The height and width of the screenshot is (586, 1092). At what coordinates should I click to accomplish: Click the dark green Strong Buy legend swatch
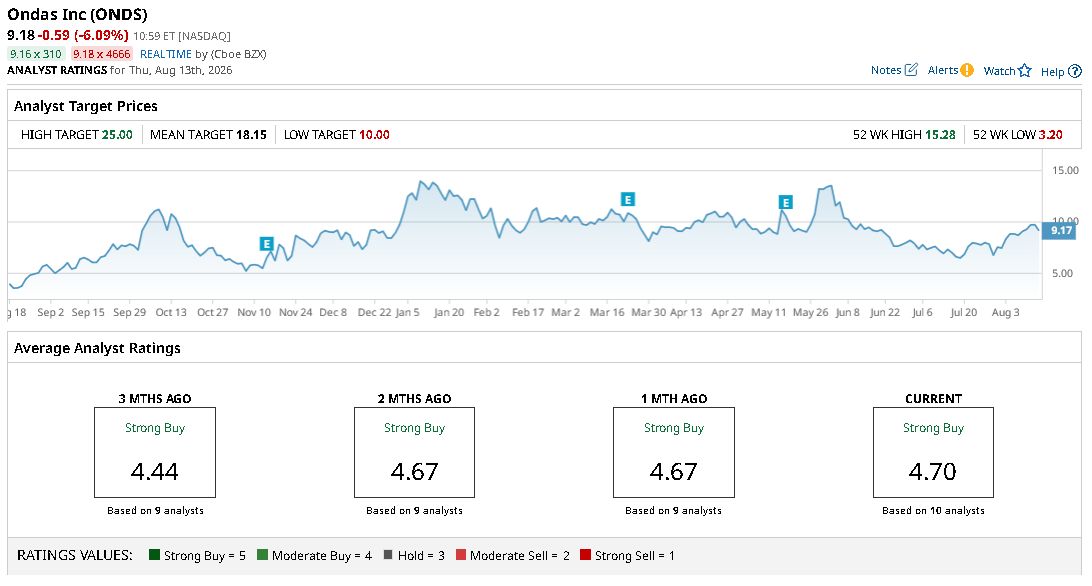(155, 555)
